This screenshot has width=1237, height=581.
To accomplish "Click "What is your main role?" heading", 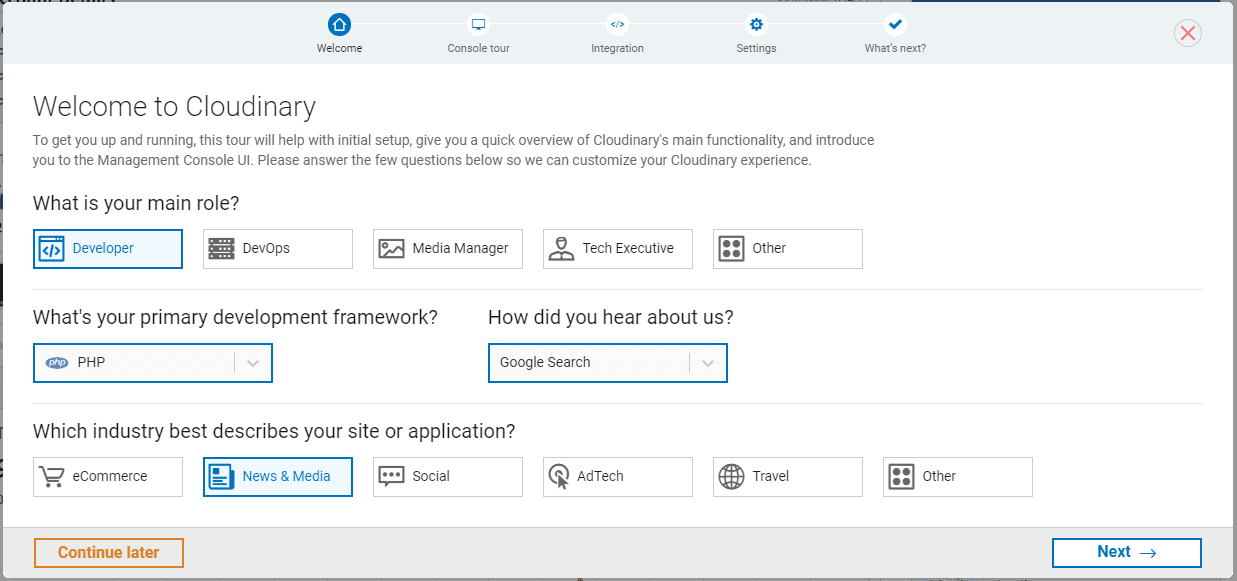I will click(136, 204).
